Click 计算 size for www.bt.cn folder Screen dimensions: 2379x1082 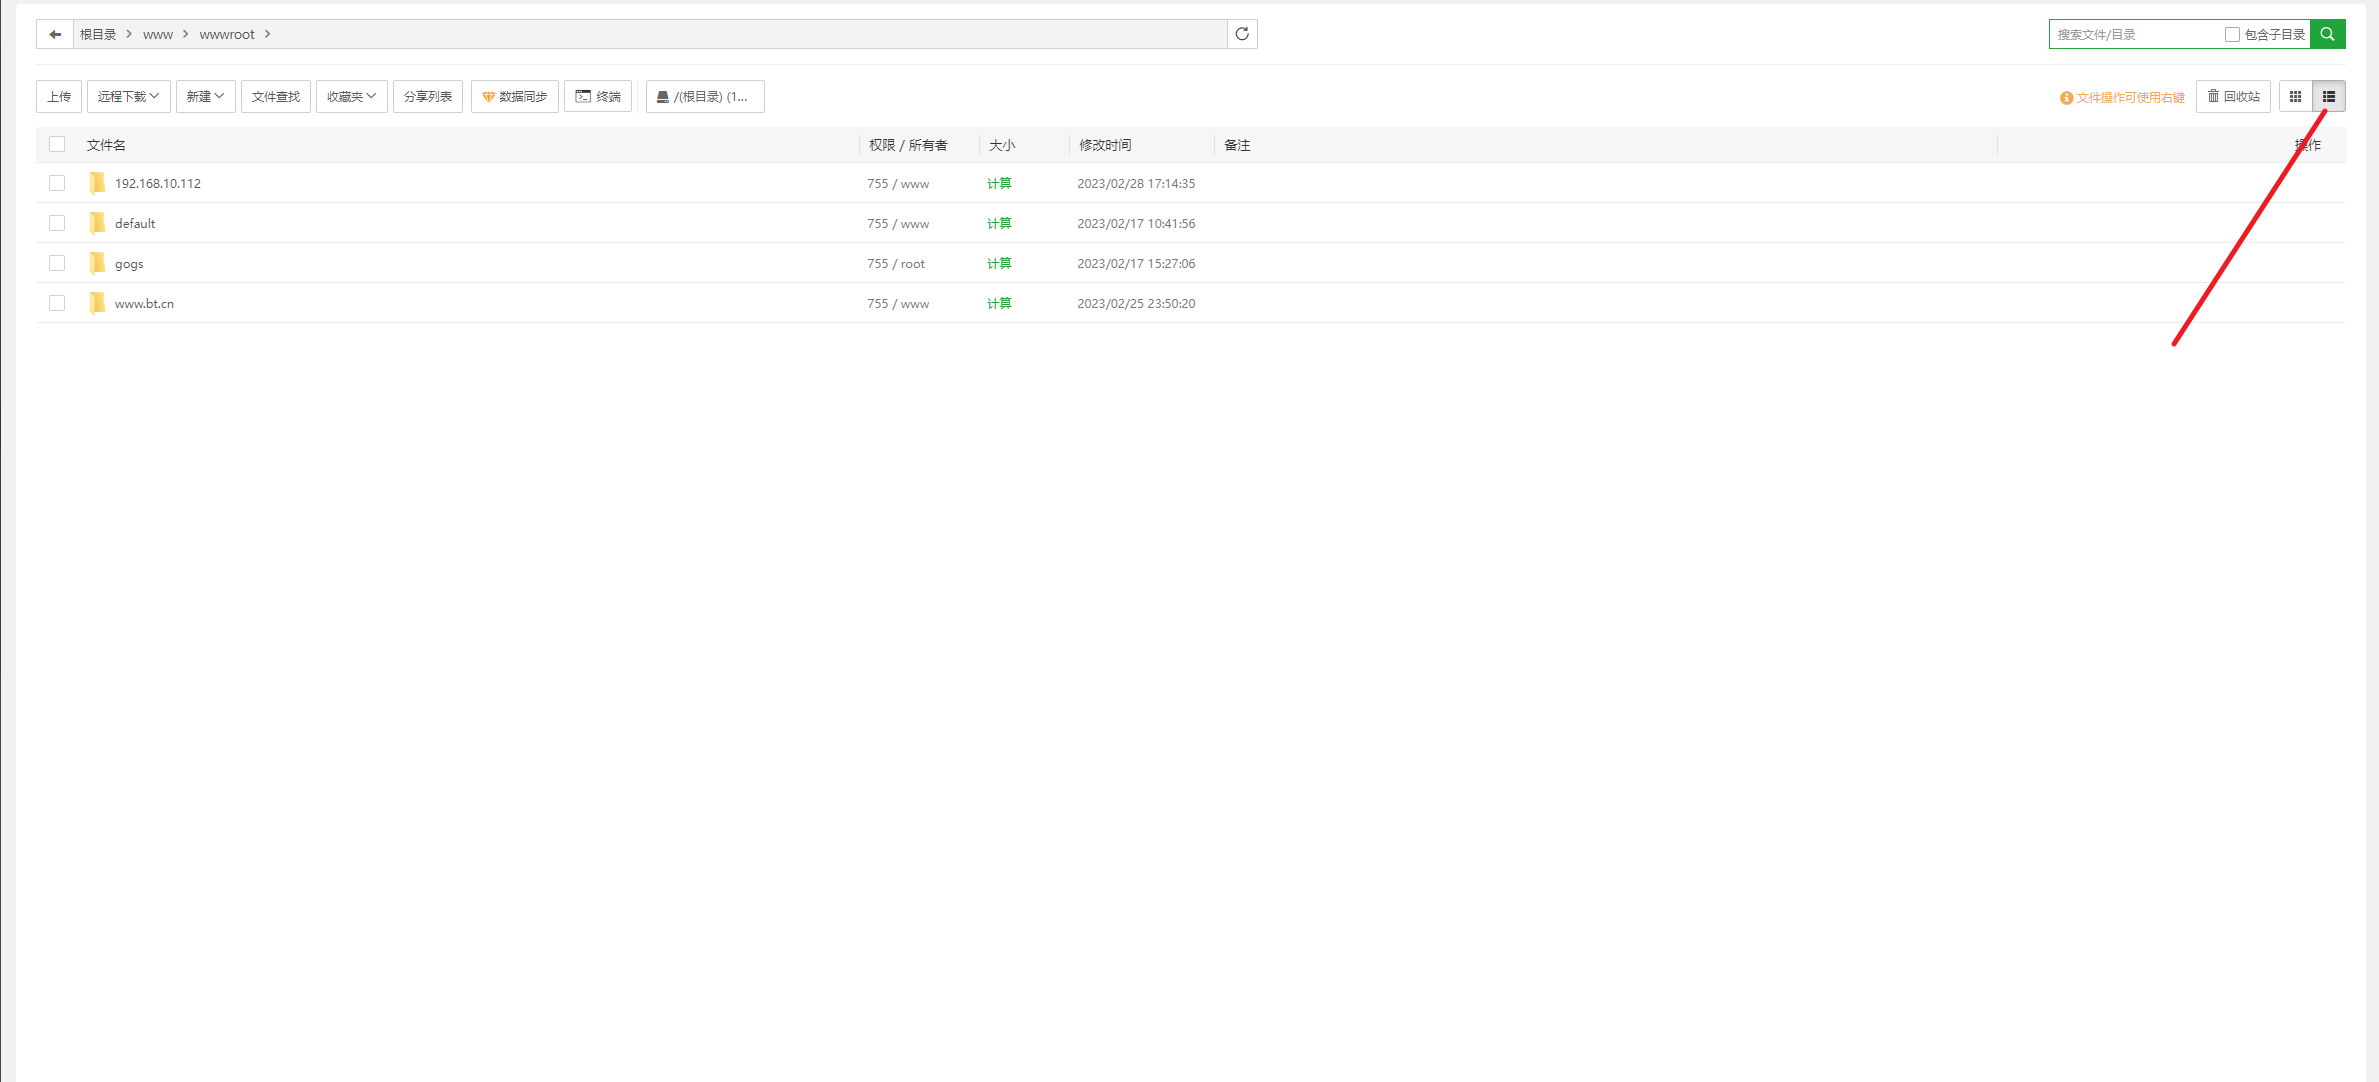tap(999, 303)
